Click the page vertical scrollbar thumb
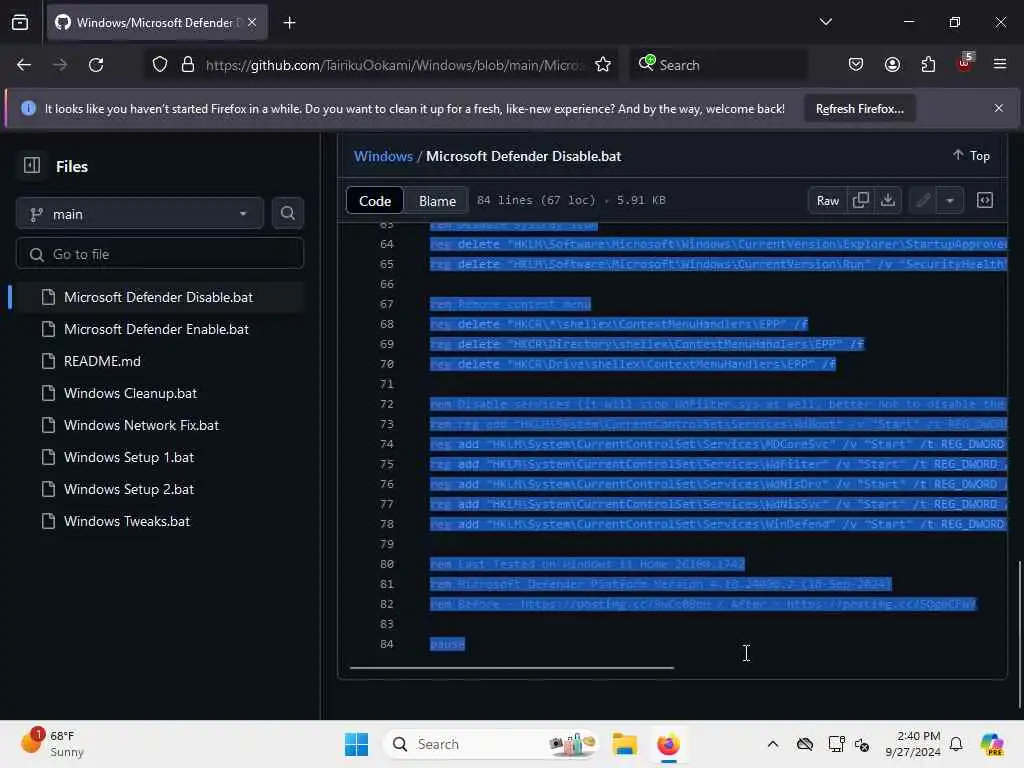1024x768 pixels. [x=1020, y=633]
